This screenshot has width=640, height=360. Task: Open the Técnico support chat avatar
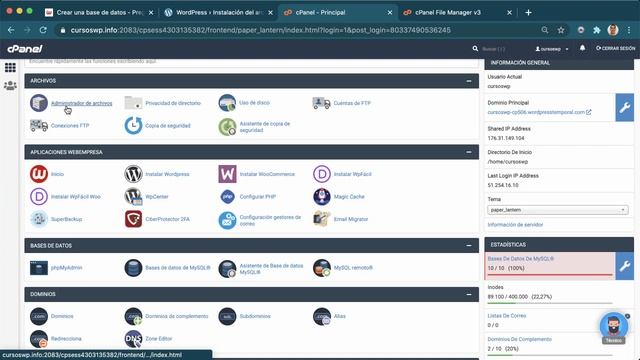tap(613, 325)
